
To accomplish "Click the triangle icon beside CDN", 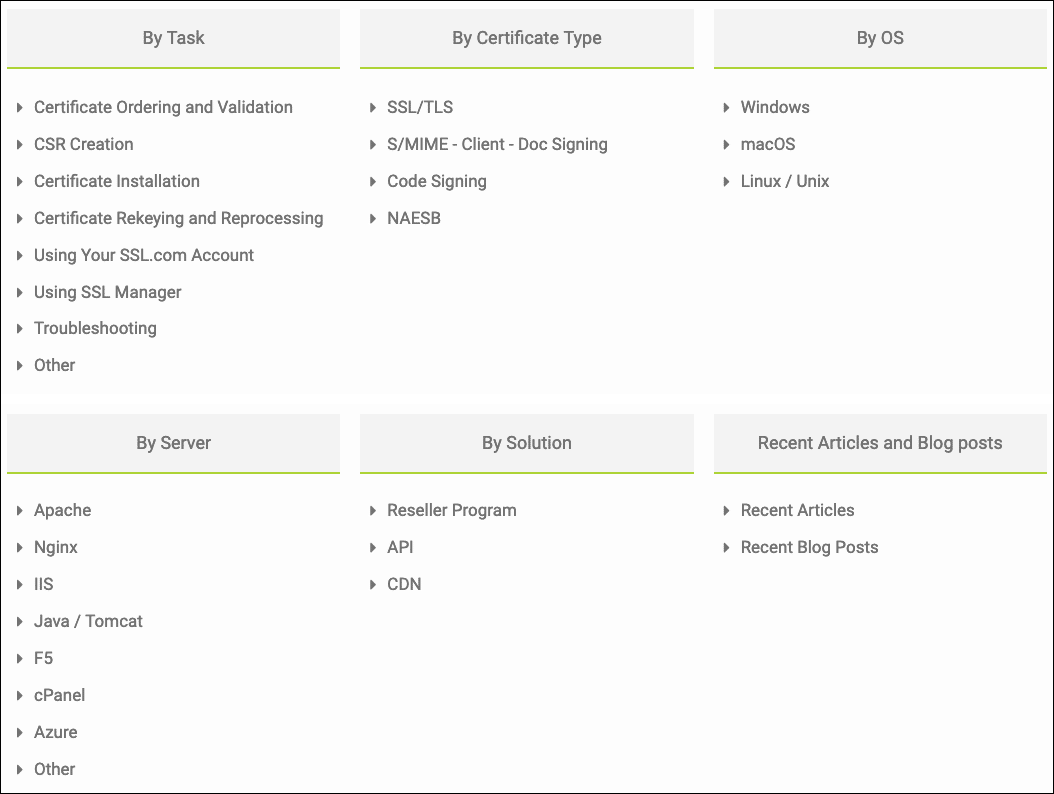I will click(372, 585).
